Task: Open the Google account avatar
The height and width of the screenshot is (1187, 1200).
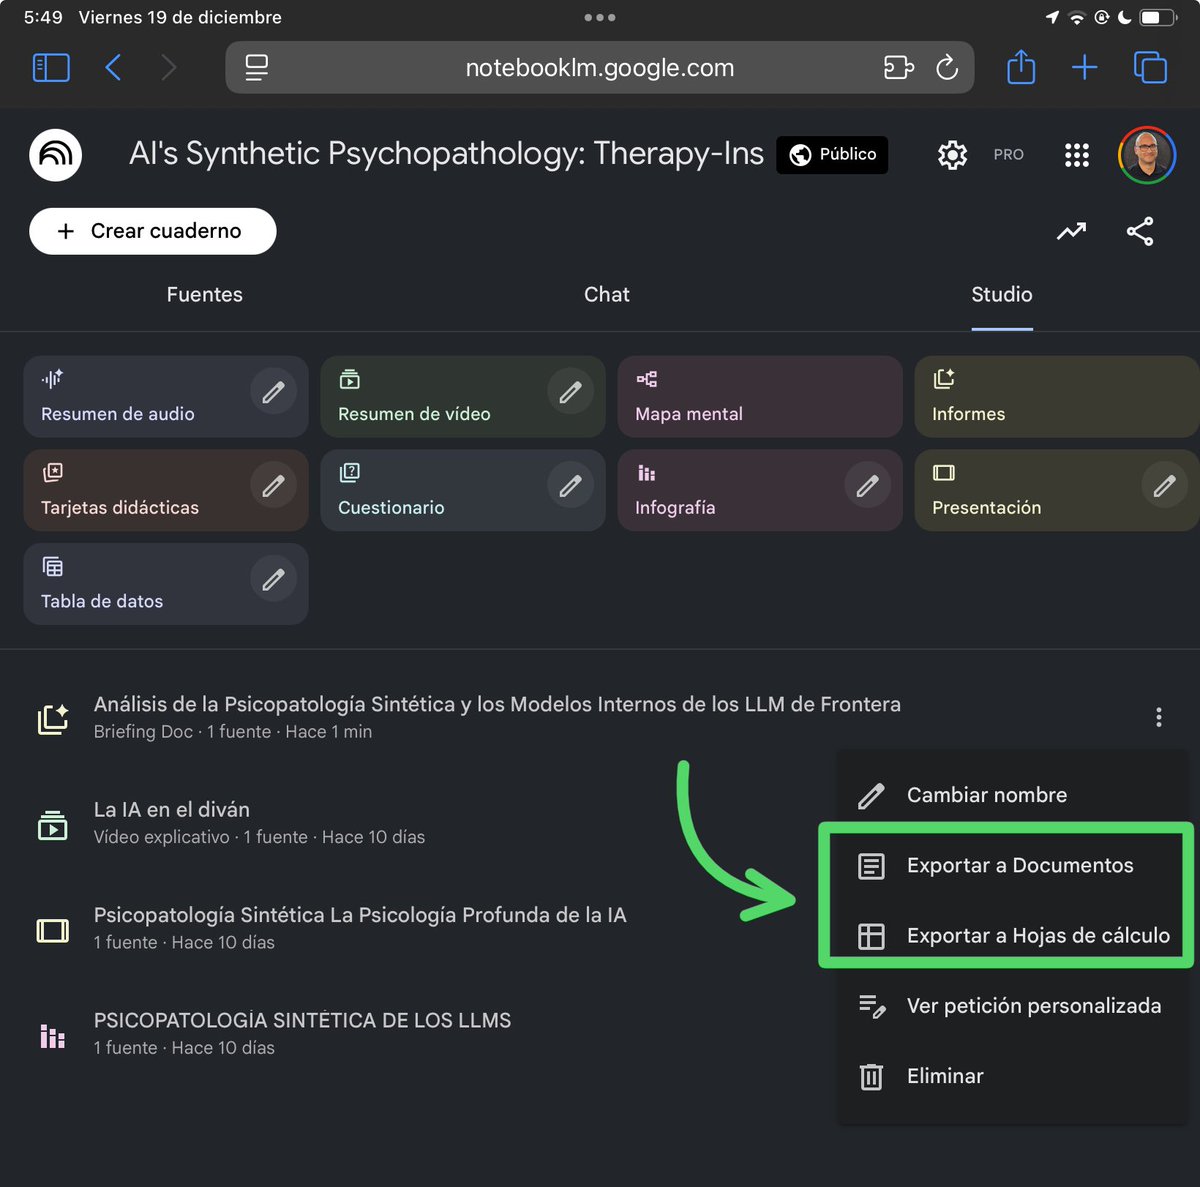Action: pyautogui.click(x=1147, y=155)
